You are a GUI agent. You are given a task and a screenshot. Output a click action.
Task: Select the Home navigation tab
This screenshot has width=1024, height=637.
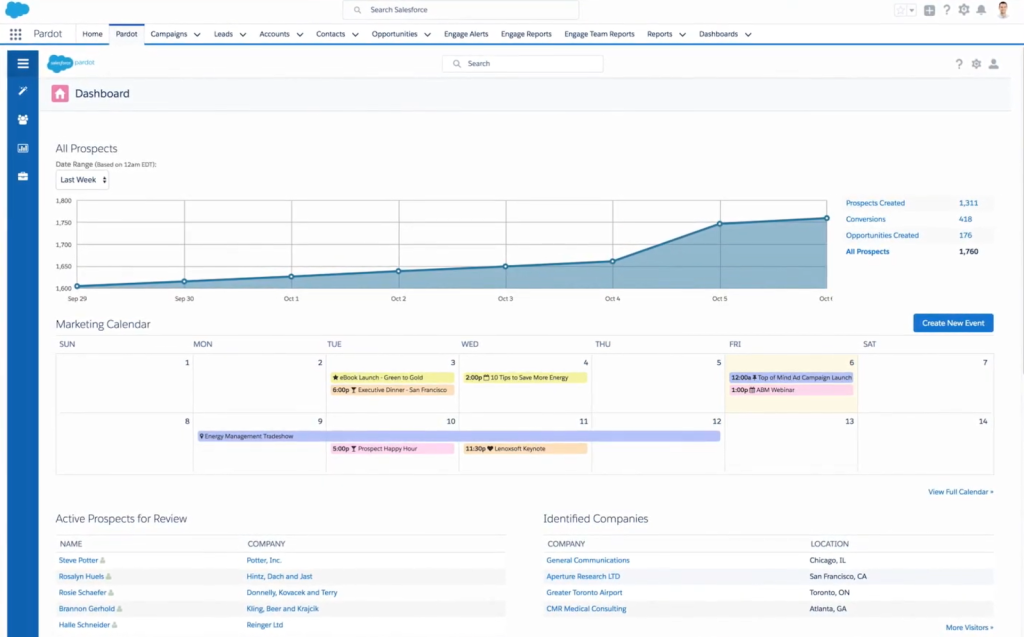[92, 33]
